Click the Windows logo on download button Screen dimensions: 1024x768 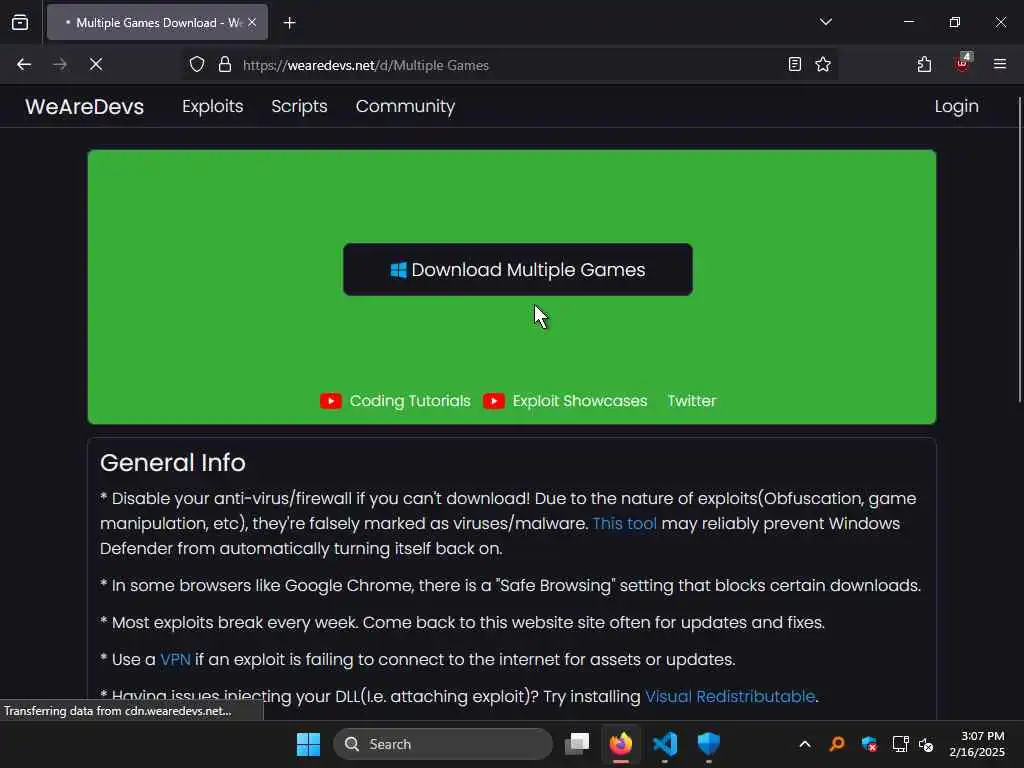398,270
